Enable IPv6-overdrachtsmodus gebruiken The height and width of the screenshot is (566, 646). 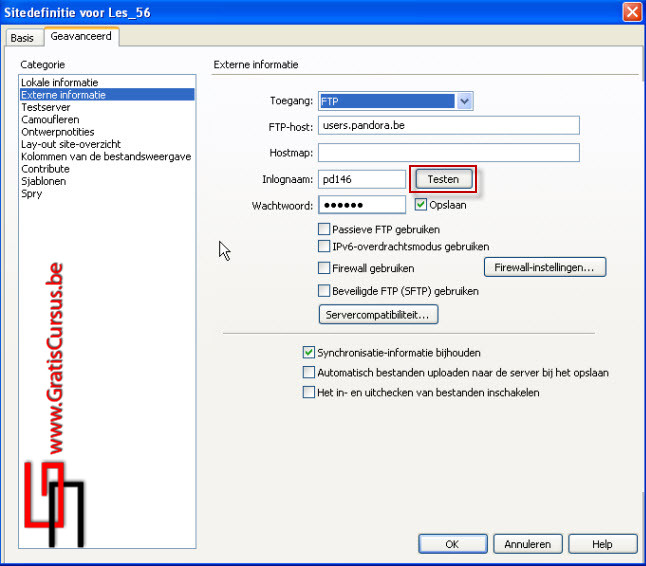pyautogui.click(x=324, y=246)
